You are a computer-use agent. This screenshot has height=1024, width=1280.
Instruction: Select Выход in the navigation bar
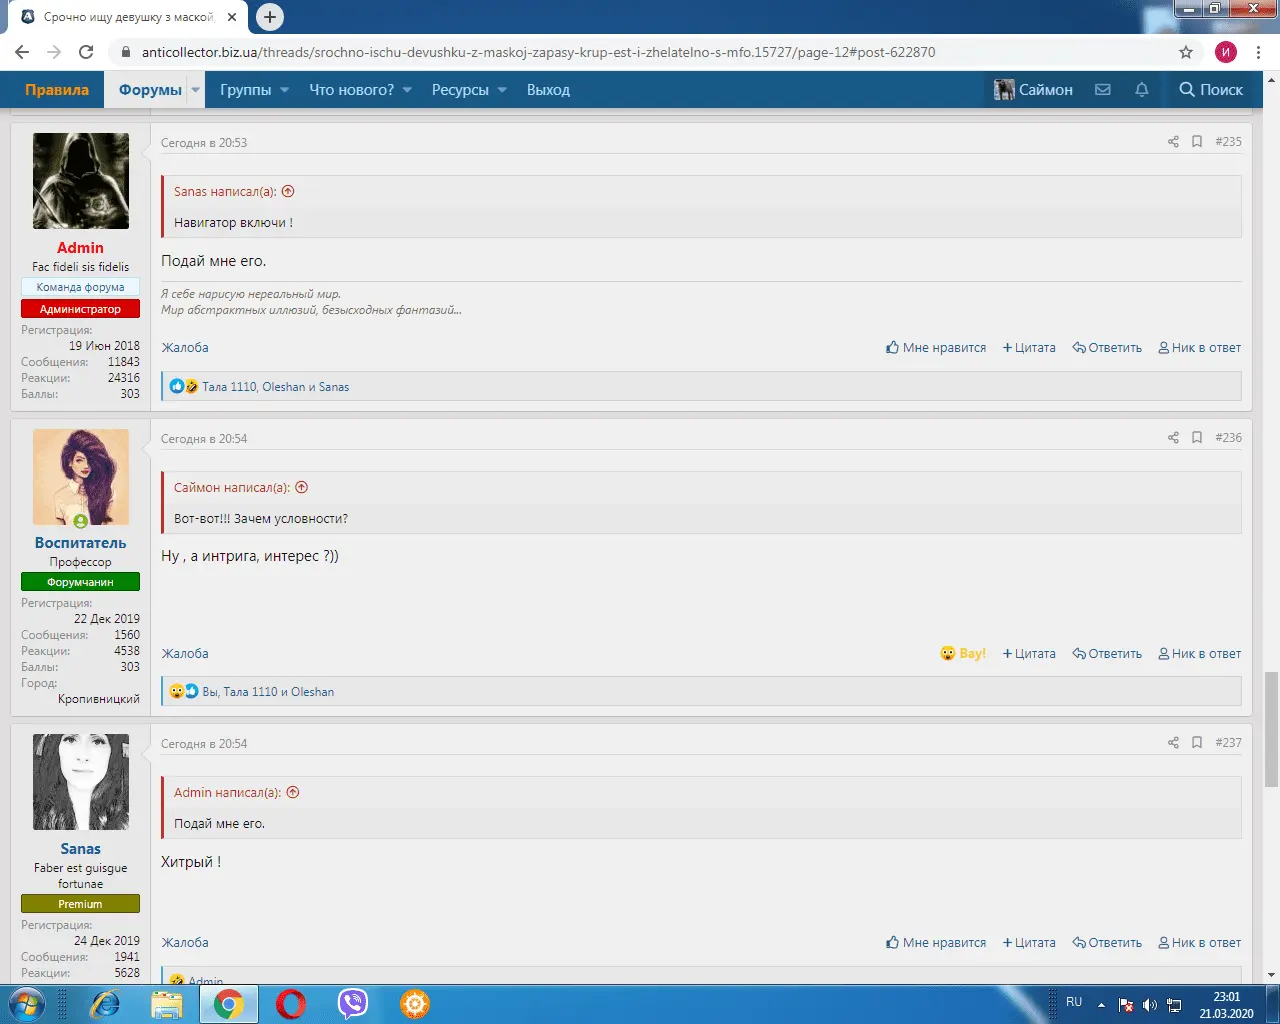(548, 90)
